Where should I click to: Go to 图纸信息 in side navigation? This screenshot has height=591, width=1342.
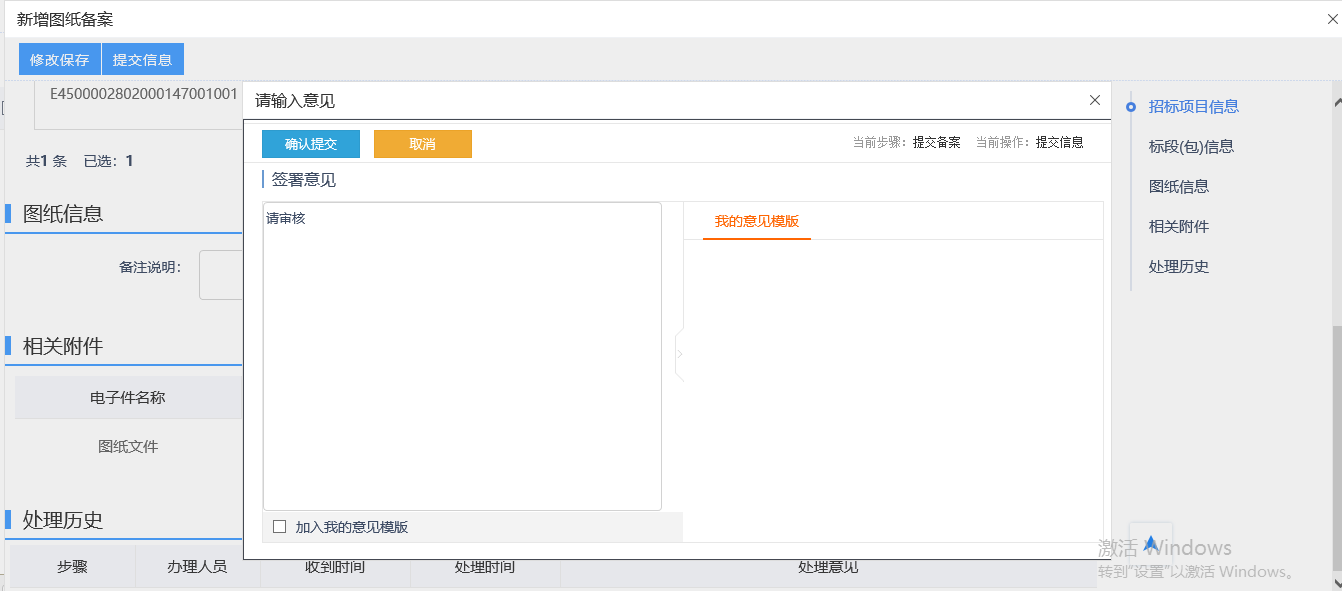pyautogui.click(x=1178, y=187)
